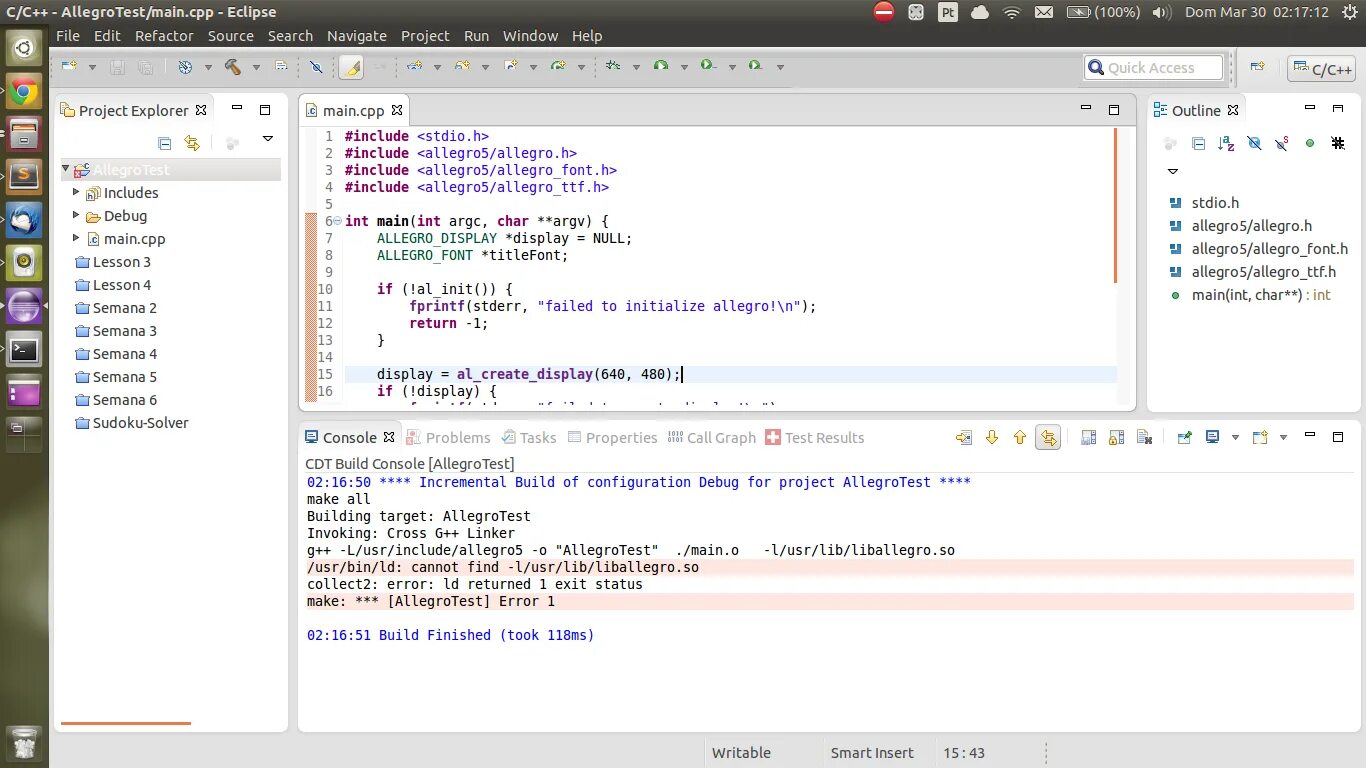Click inside the Quick Access field
This screenshot has height=768, width=1366.
(x=1153, y=67)
